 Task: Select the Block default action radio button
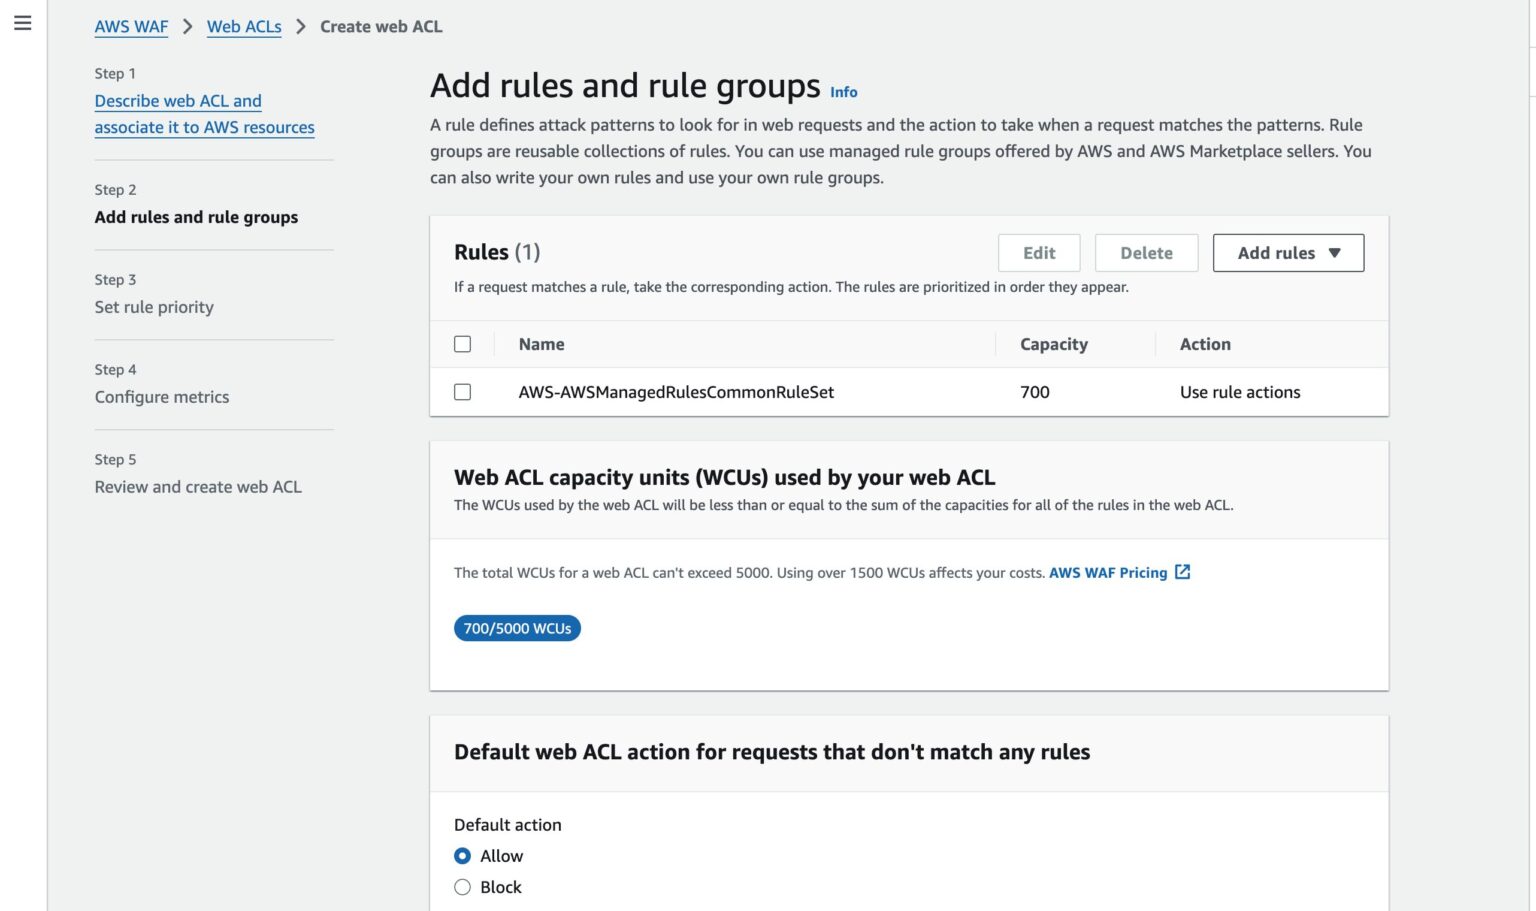(462, 887)
